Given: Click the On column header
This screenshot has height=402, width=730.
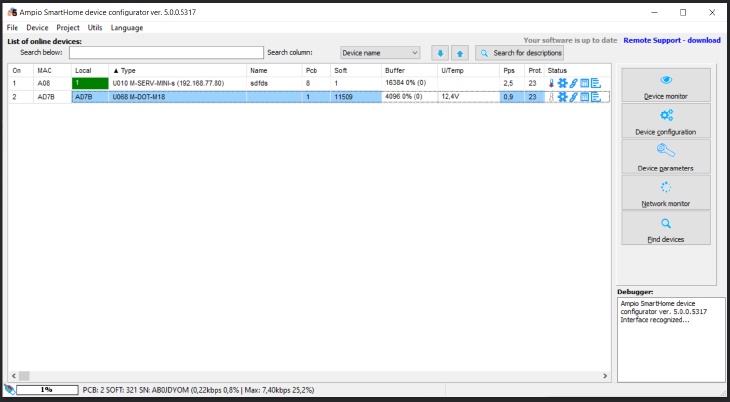Looking at the screenshot, I should [21, 70].
